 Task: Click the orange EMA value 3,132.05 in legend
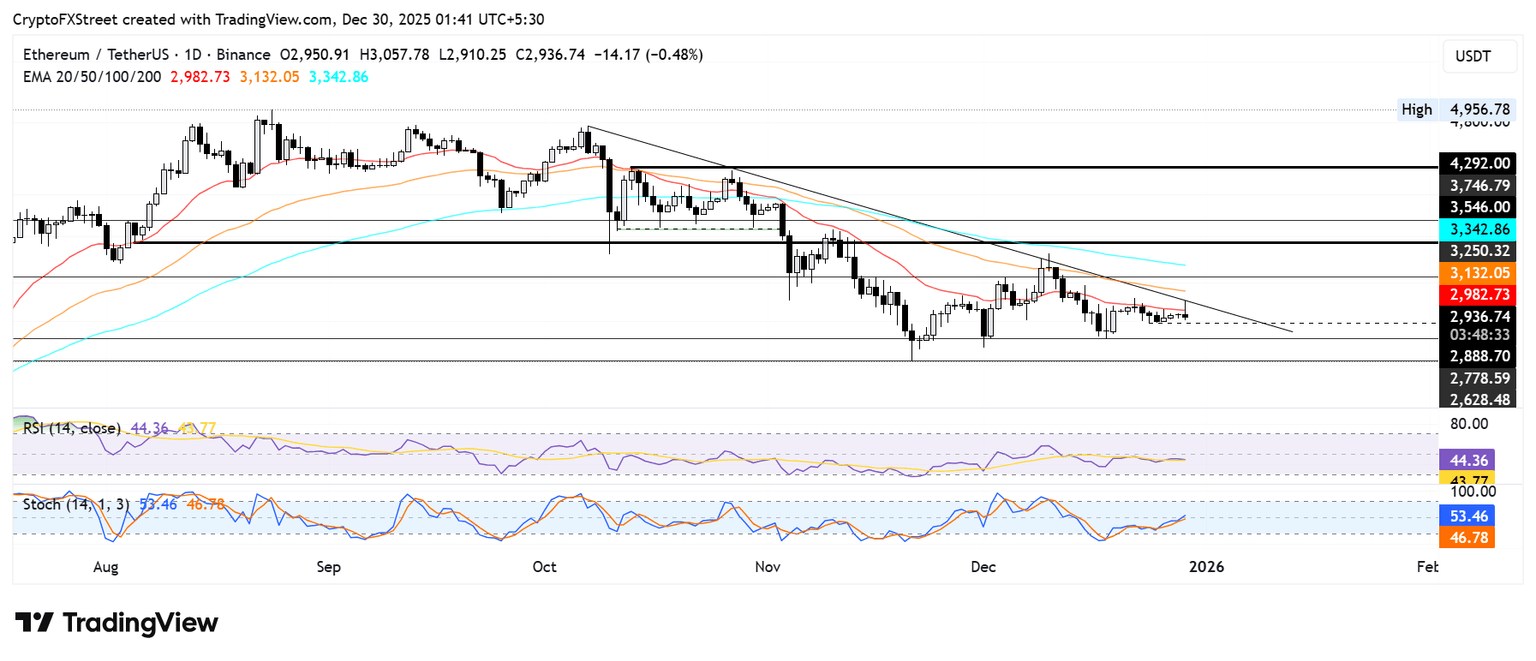click(273, 76)
